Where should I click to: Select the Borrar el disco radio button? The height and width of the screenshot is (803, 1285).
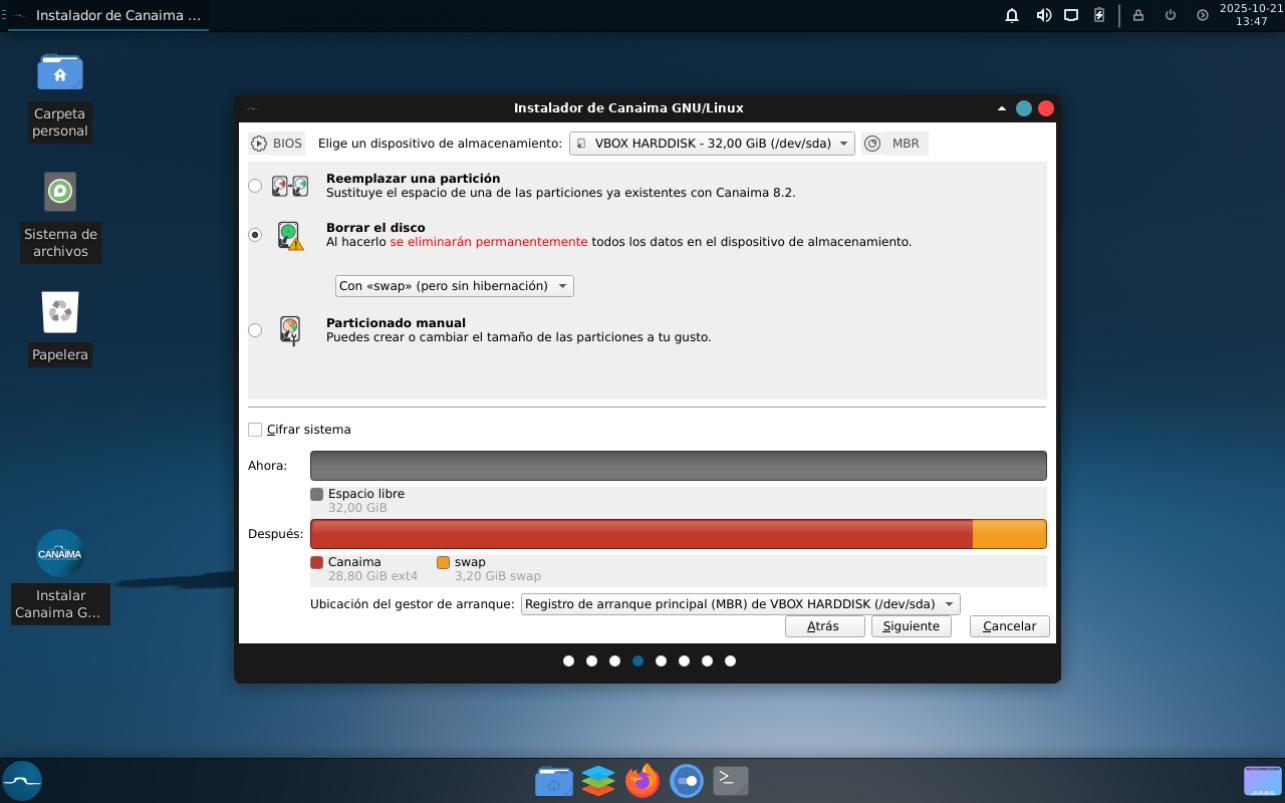click(x=255, y=235)
